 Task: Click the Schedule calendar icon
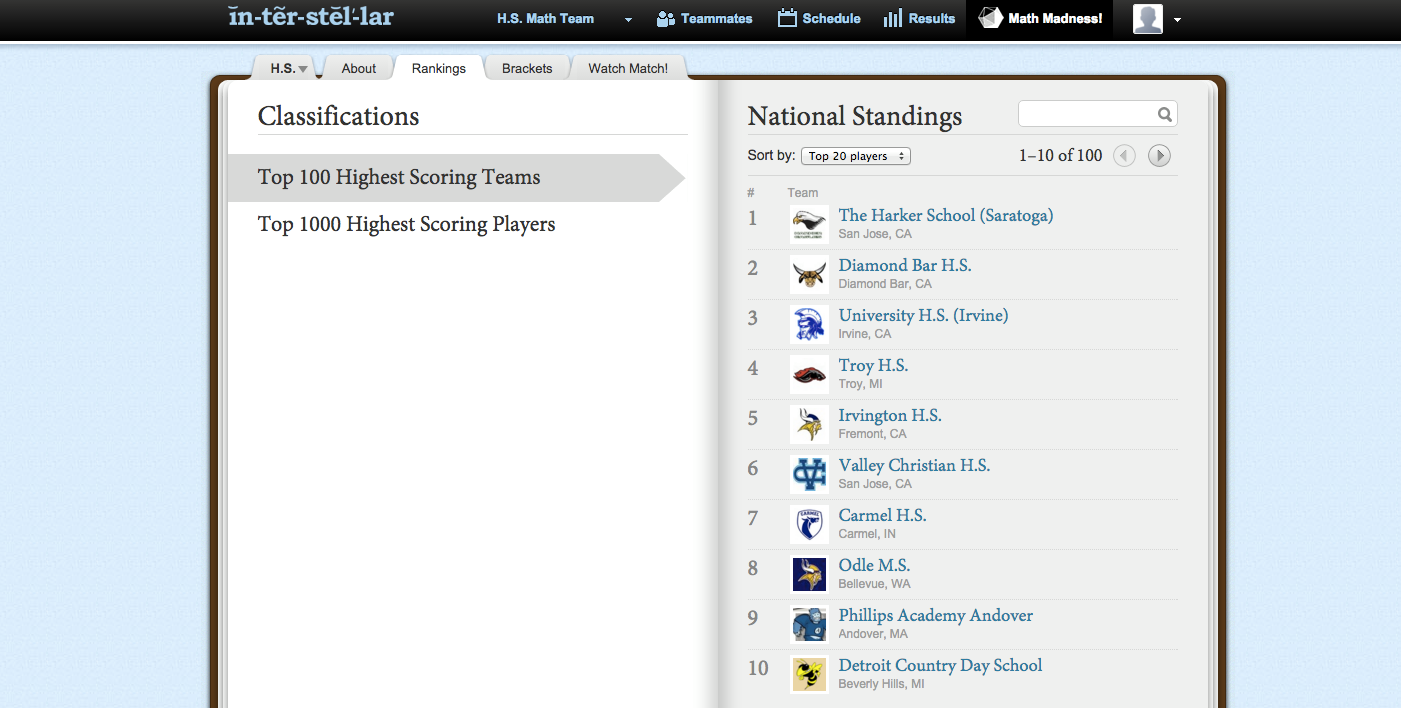787,18
